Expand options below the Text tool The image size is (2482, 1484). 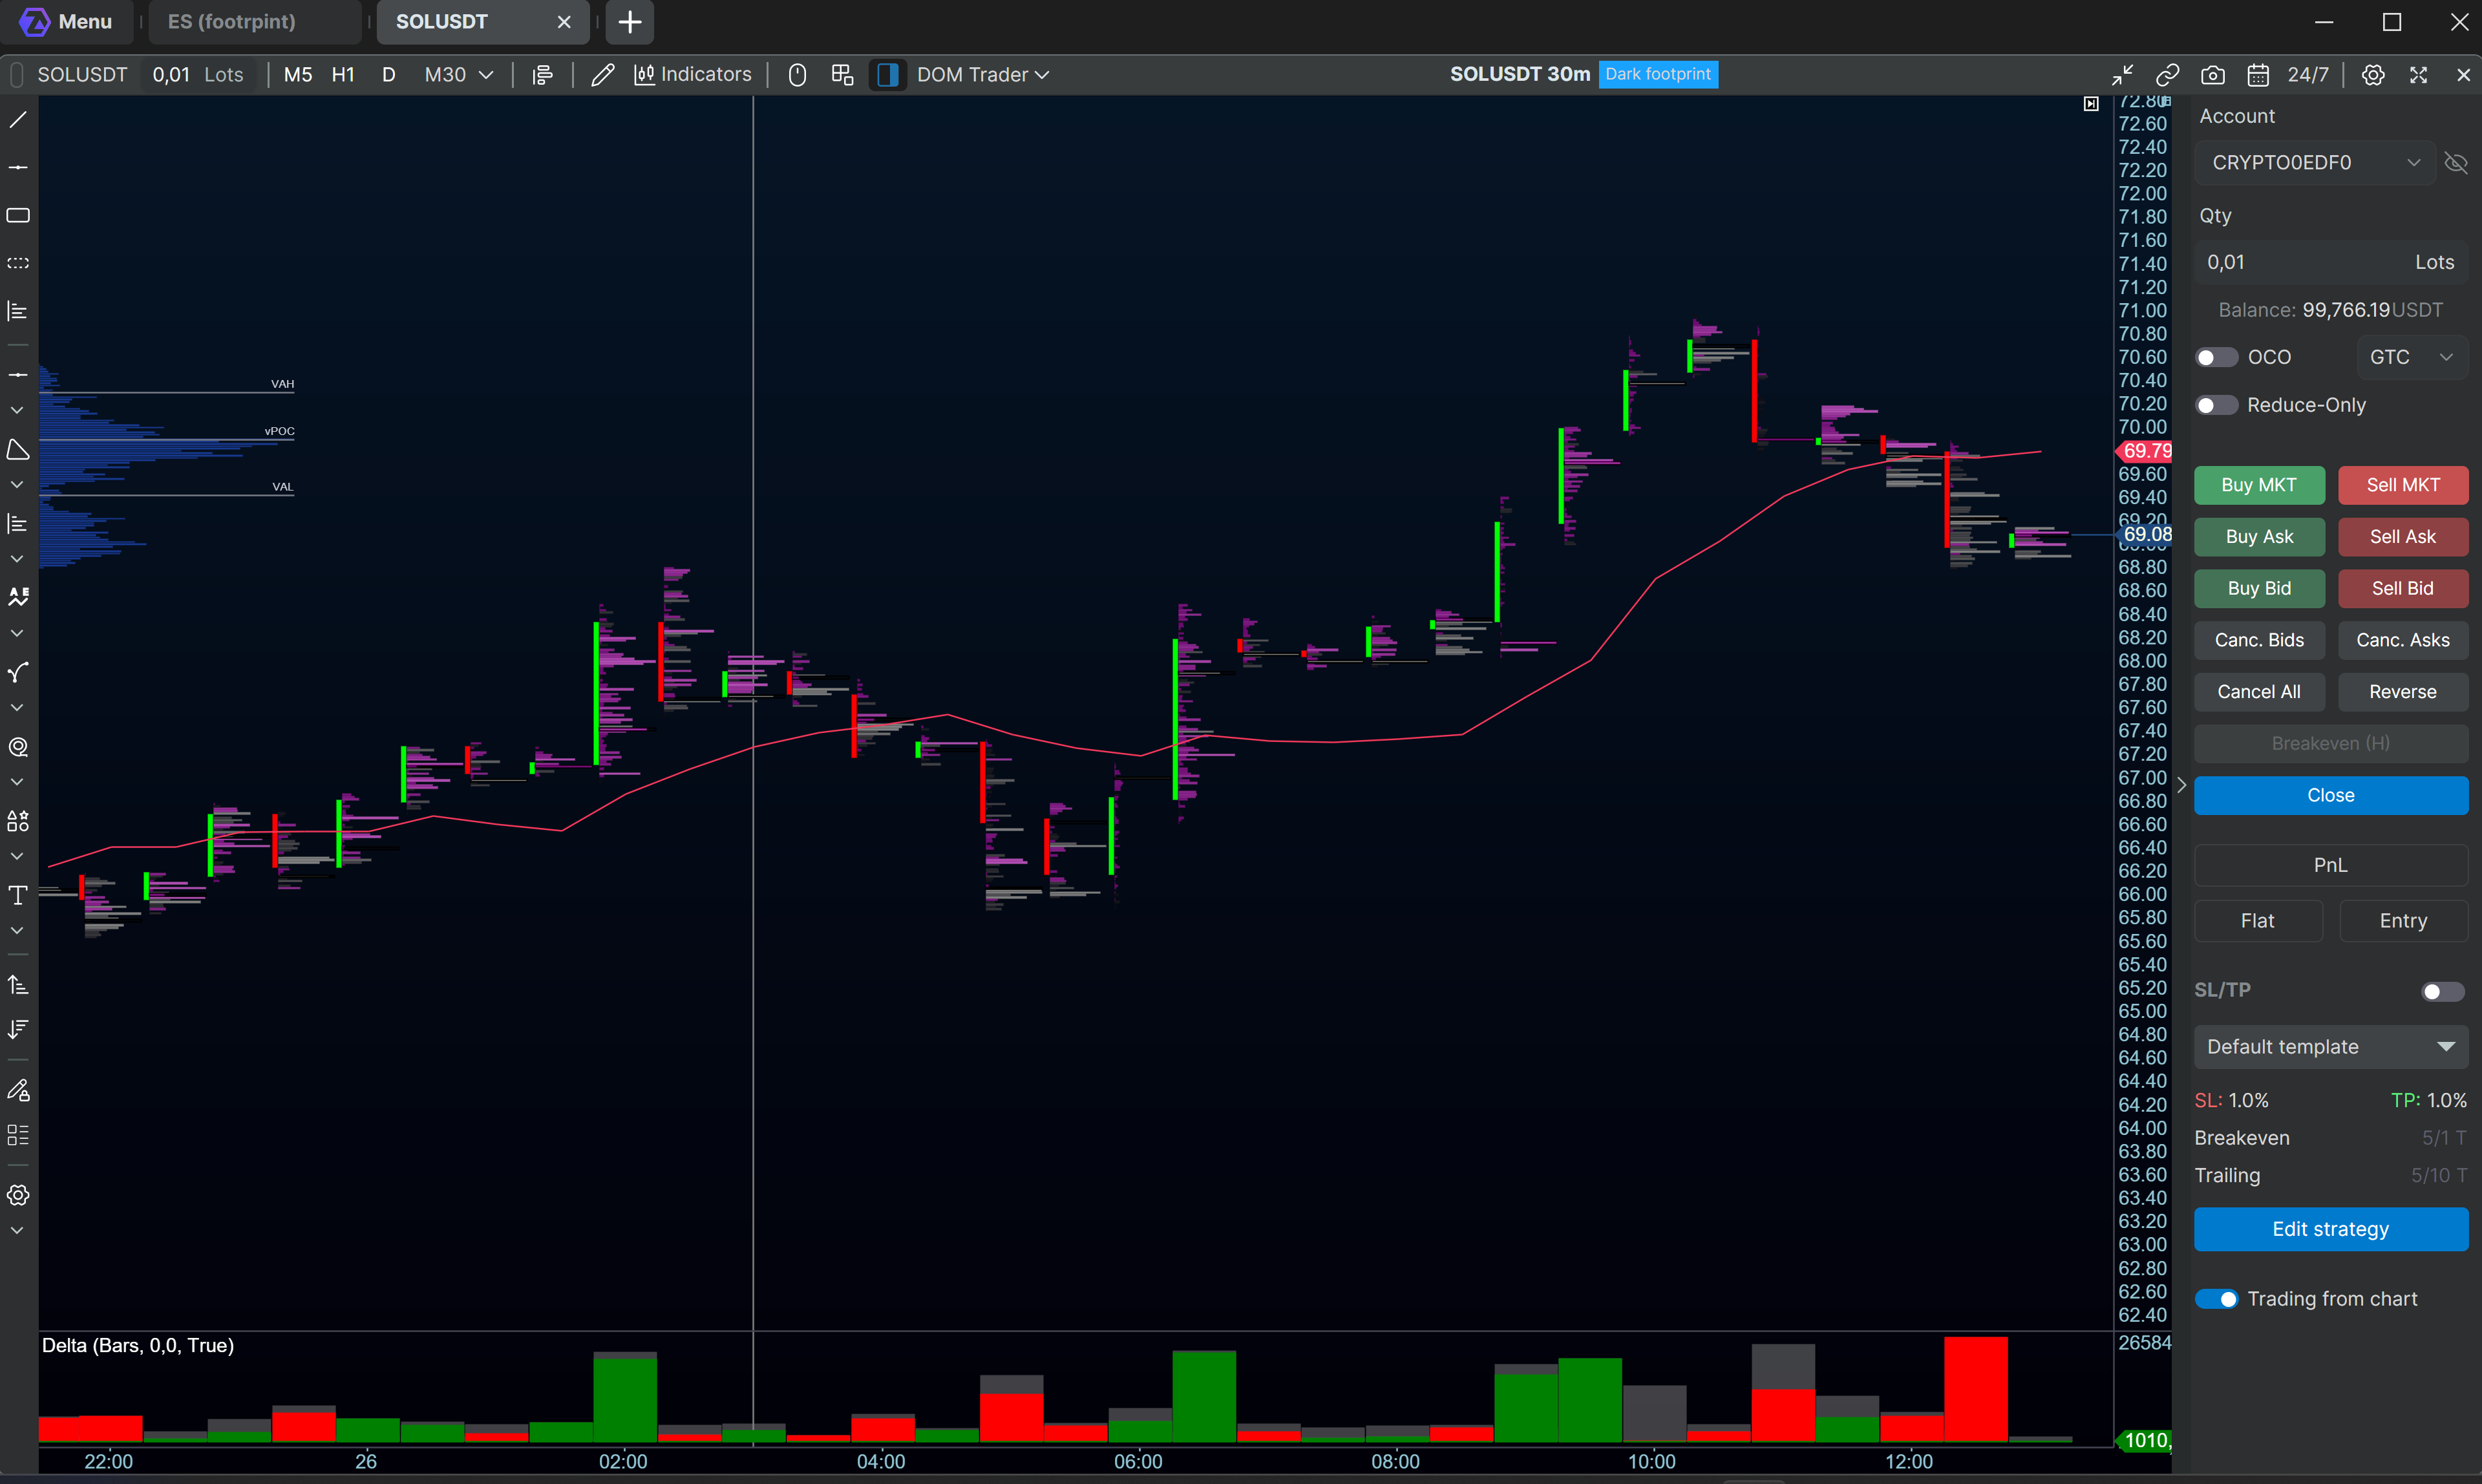17,931
